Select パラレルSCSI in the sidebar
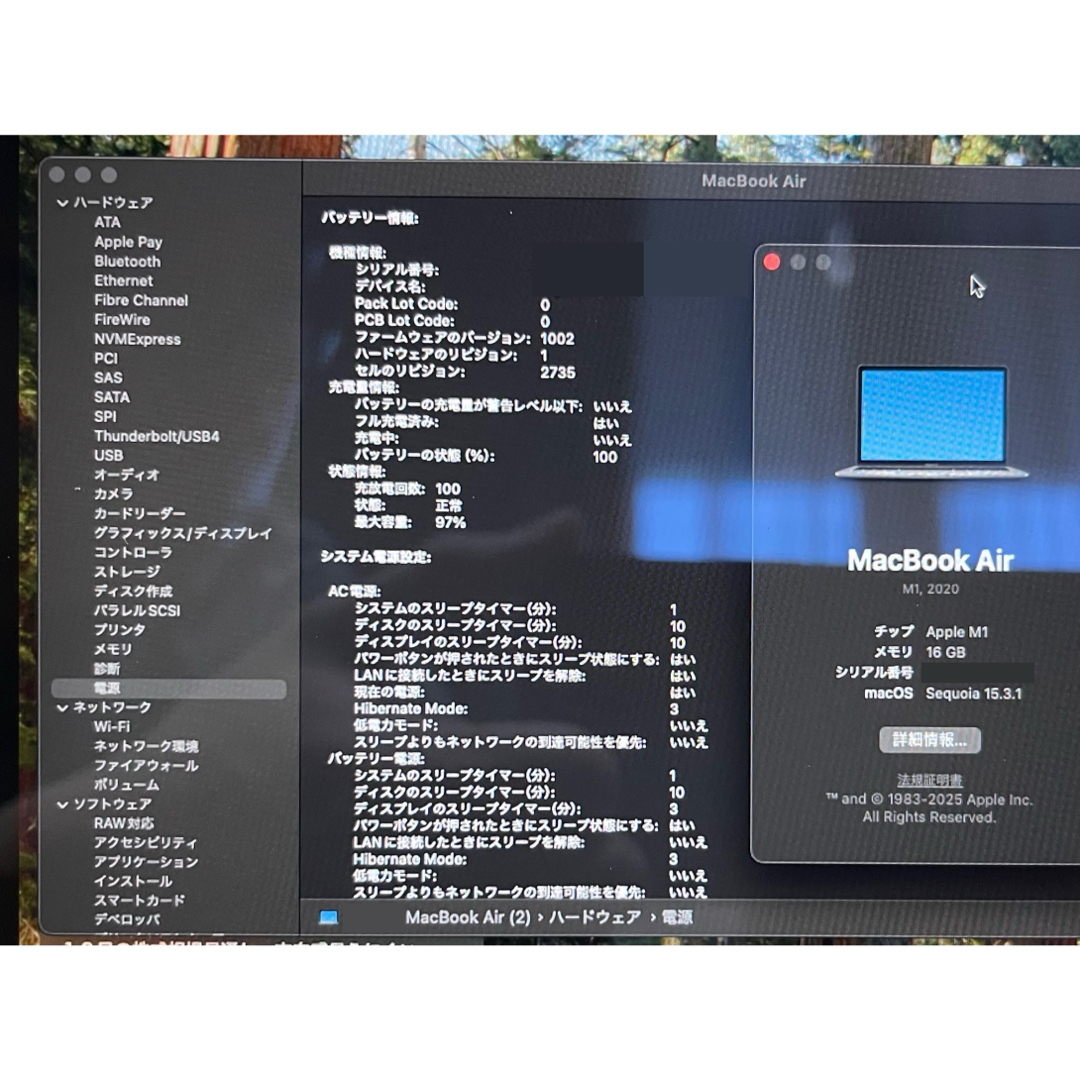Screen dimensions: 1080x1080 pos(137,611)
